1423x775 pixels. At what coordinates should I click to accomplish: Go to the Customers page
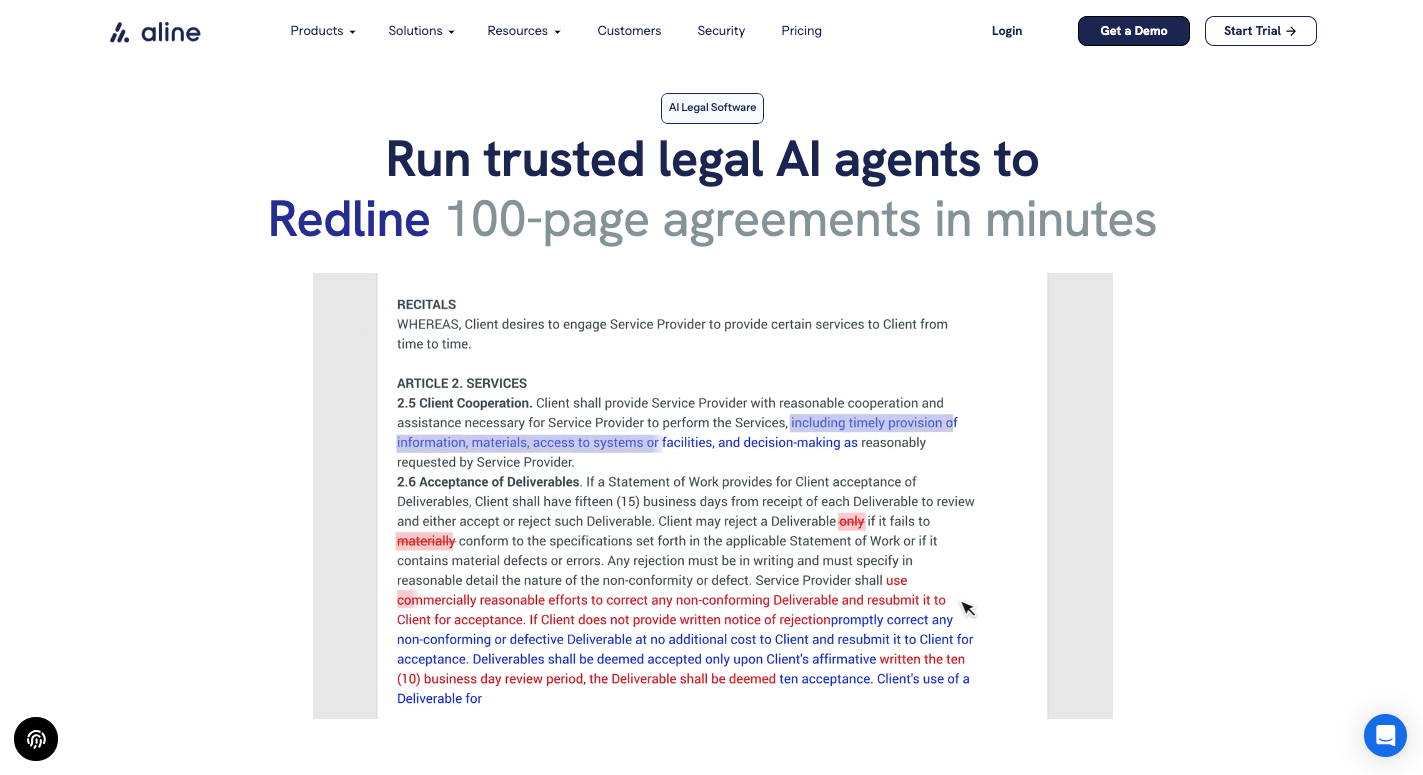[629, 31]
